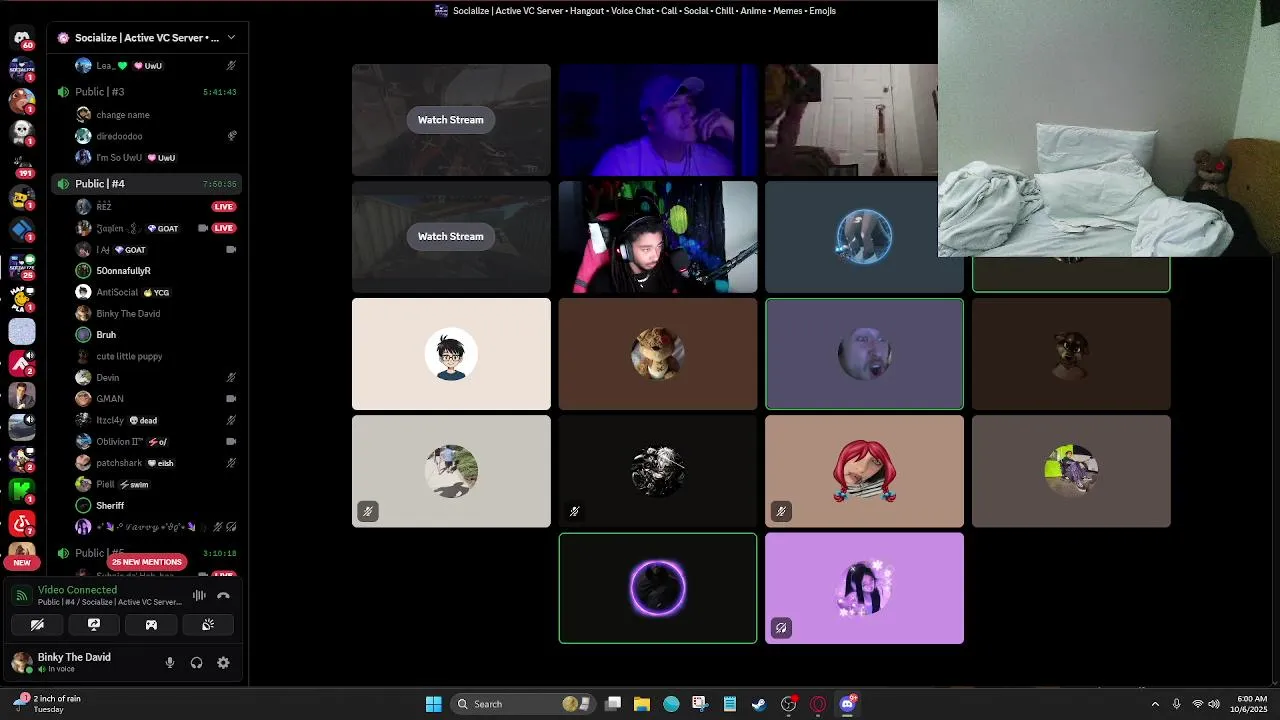Watch Stream in top-left tile
The height and width of the screenshot is (720, 1280).
450,120
